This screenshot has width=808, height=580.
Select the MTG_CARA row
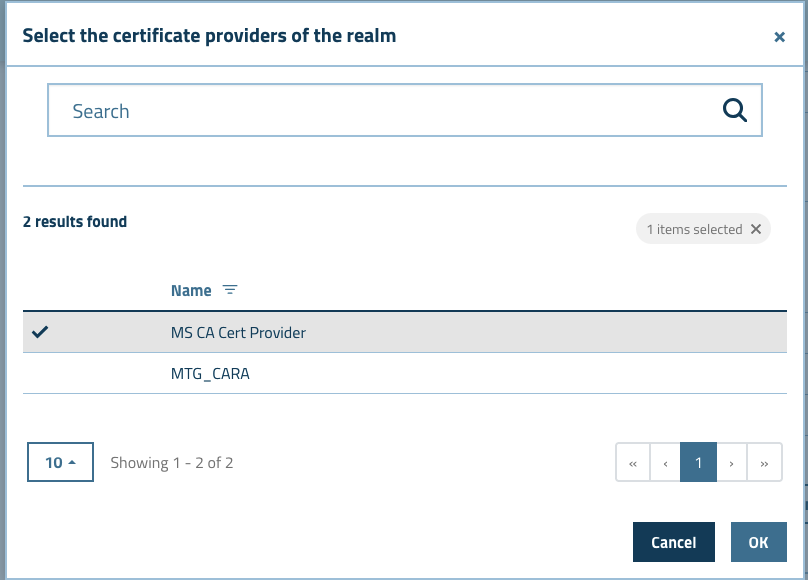click(405, 373)
